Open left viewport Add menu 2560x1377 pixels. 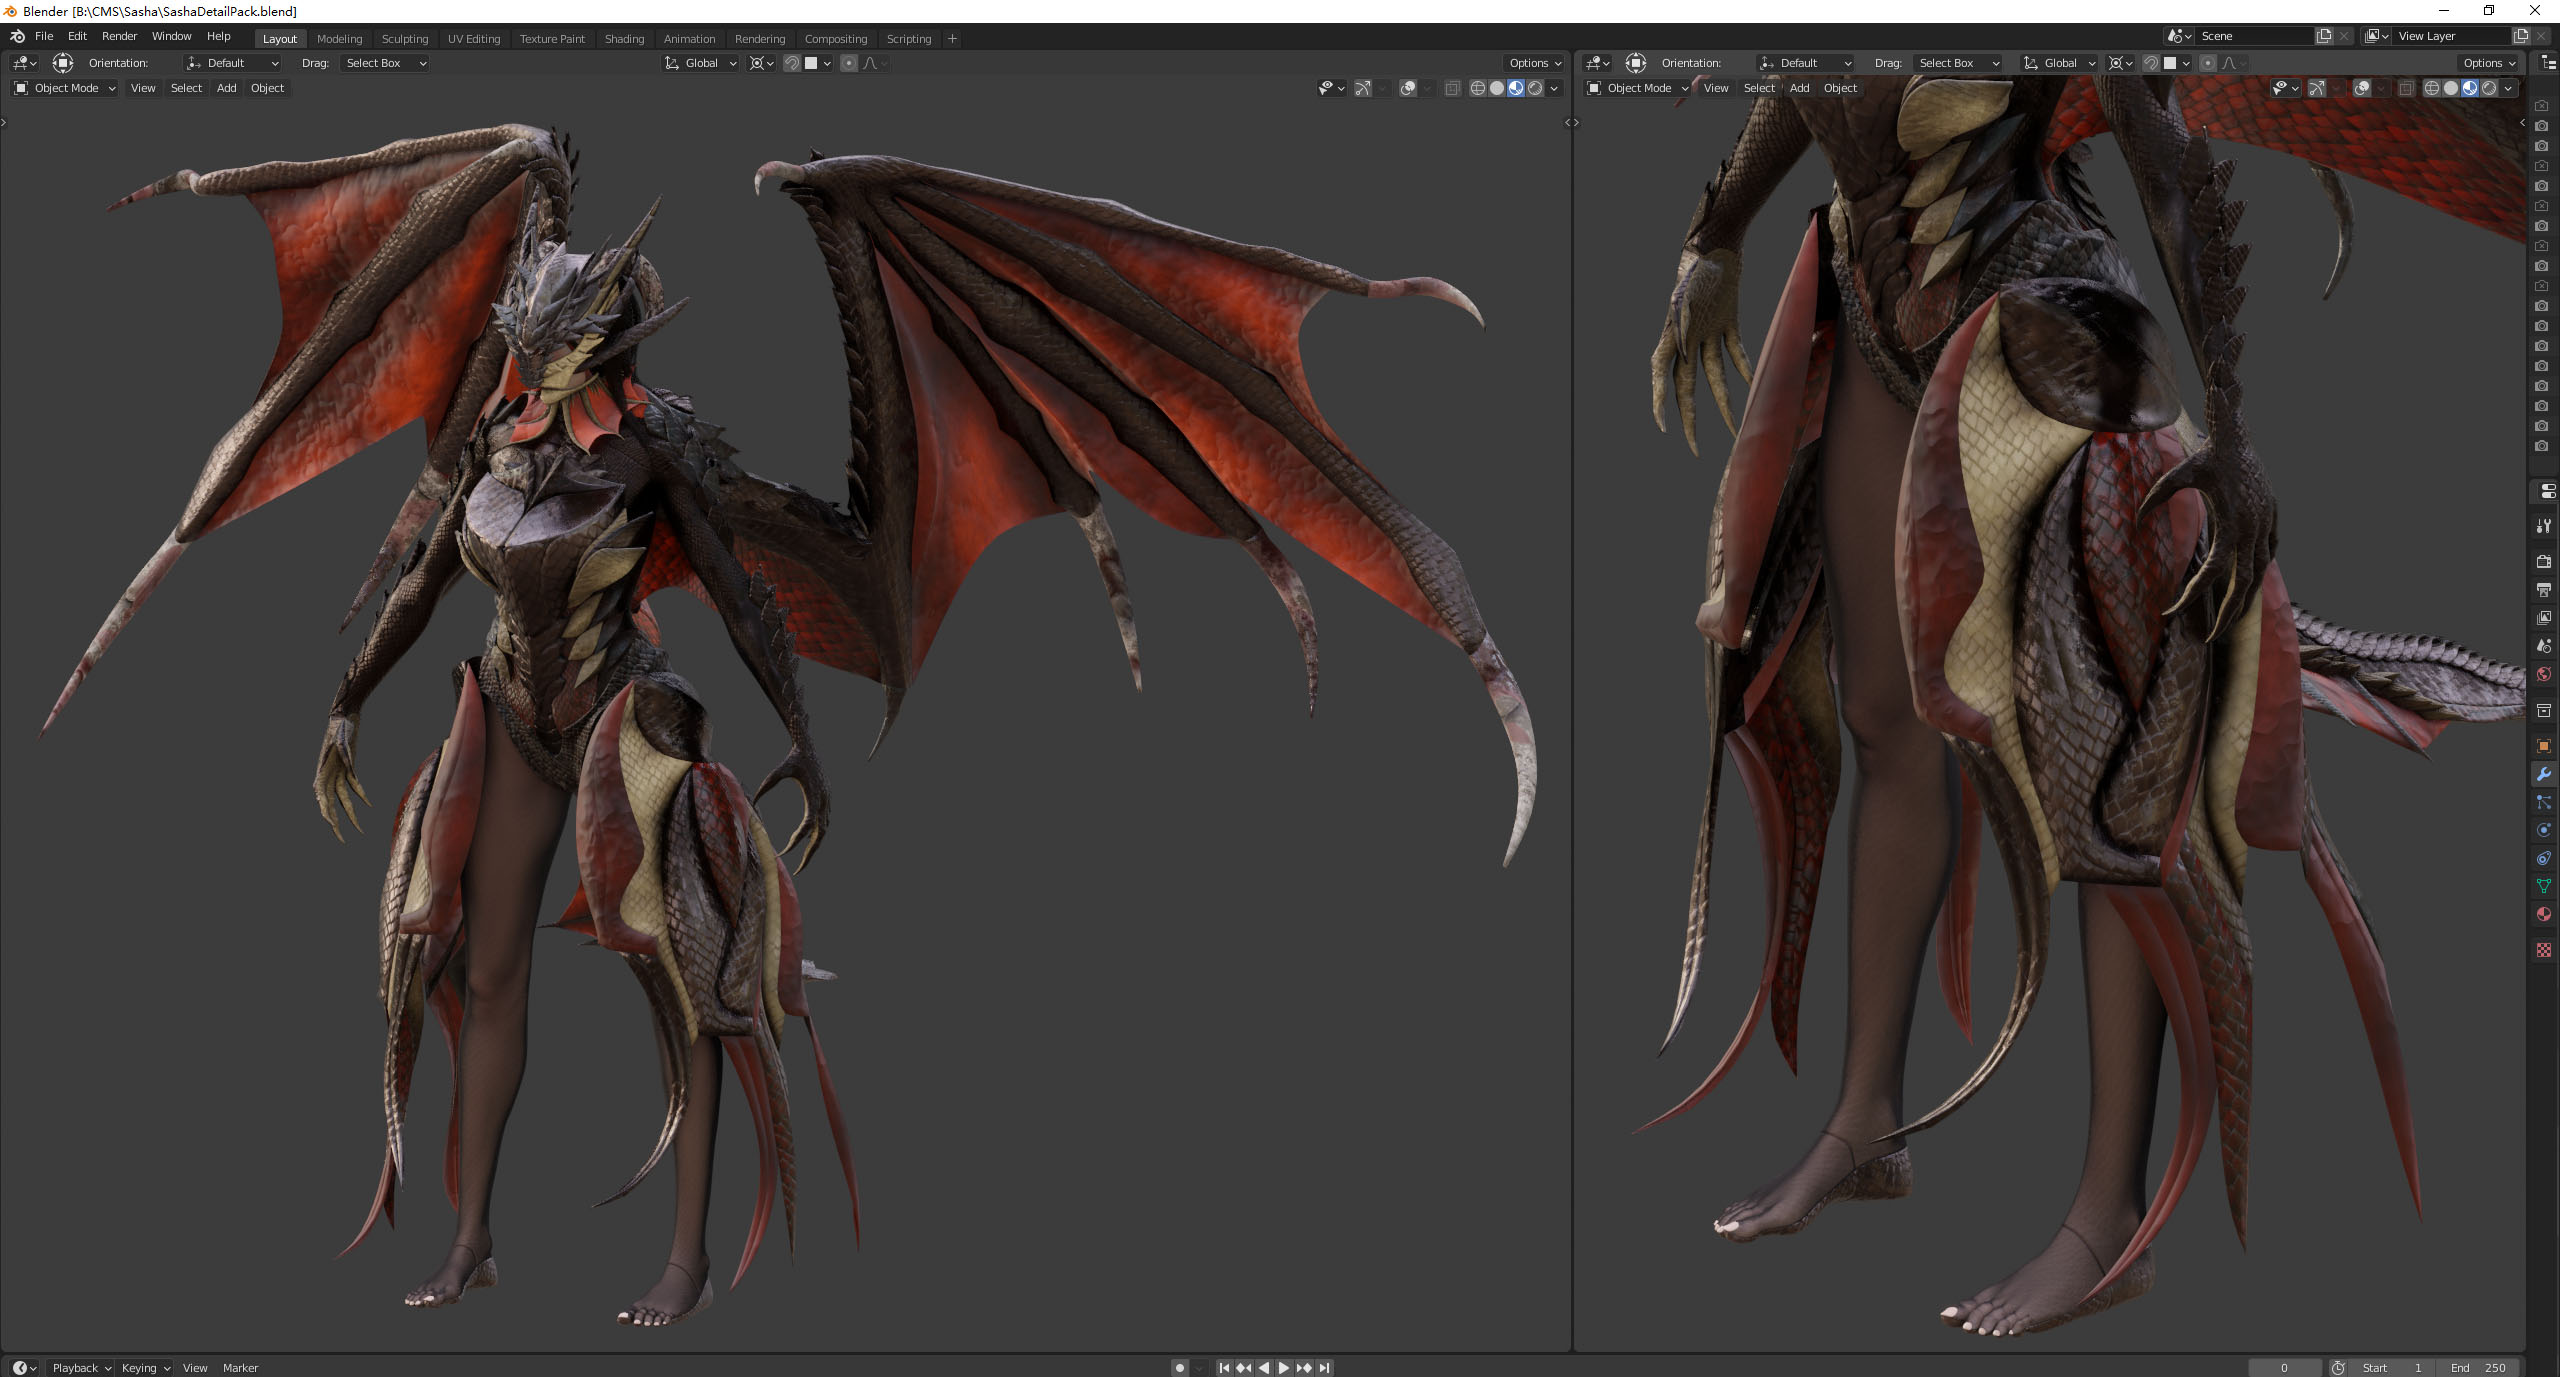227,88
